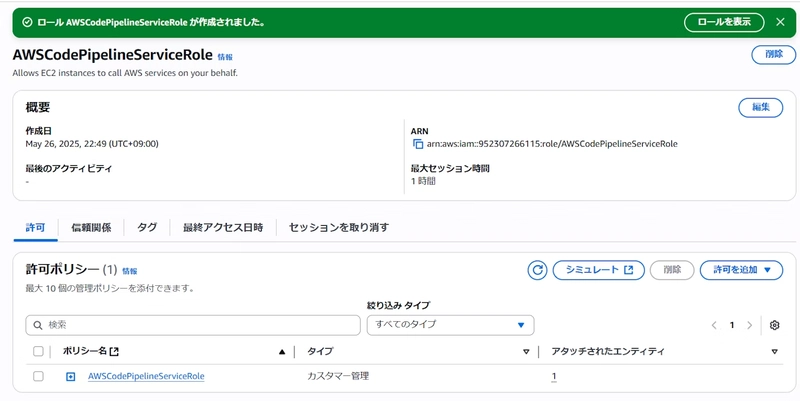Open the すべてのタイプ filter dropdown
The image size is (800, 401).
(451, 324)
